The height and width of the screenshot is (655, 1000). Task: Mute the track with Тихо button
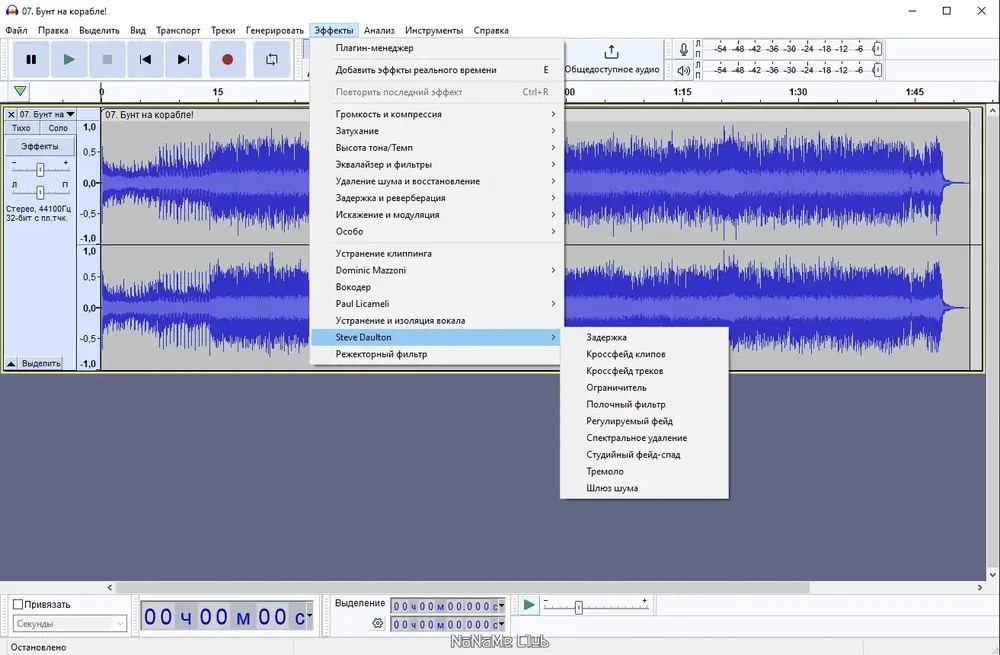pyautogui.click(x=21, y=128)
